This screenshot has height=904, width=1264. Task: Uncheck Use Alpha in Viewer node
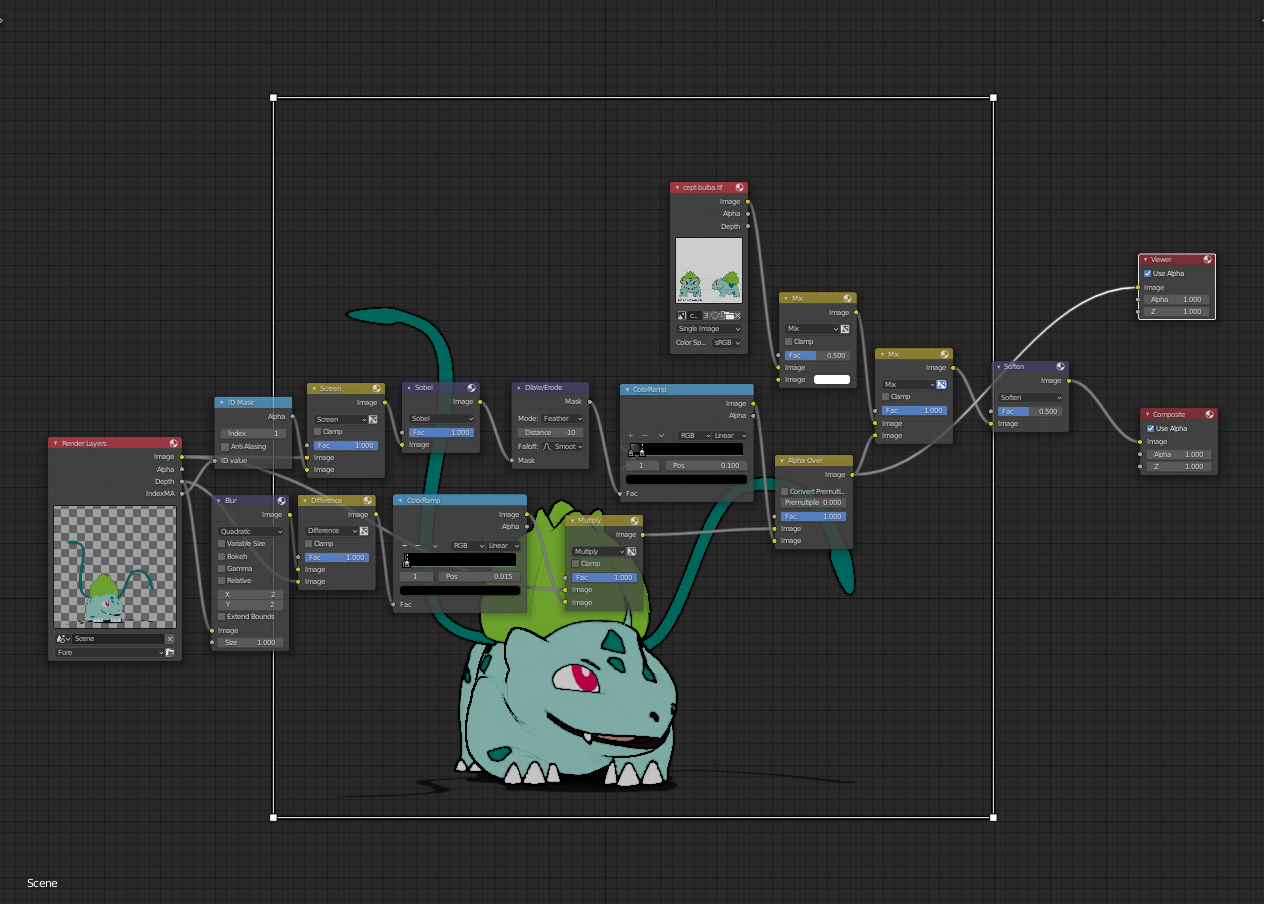(x=1148, y=273)
